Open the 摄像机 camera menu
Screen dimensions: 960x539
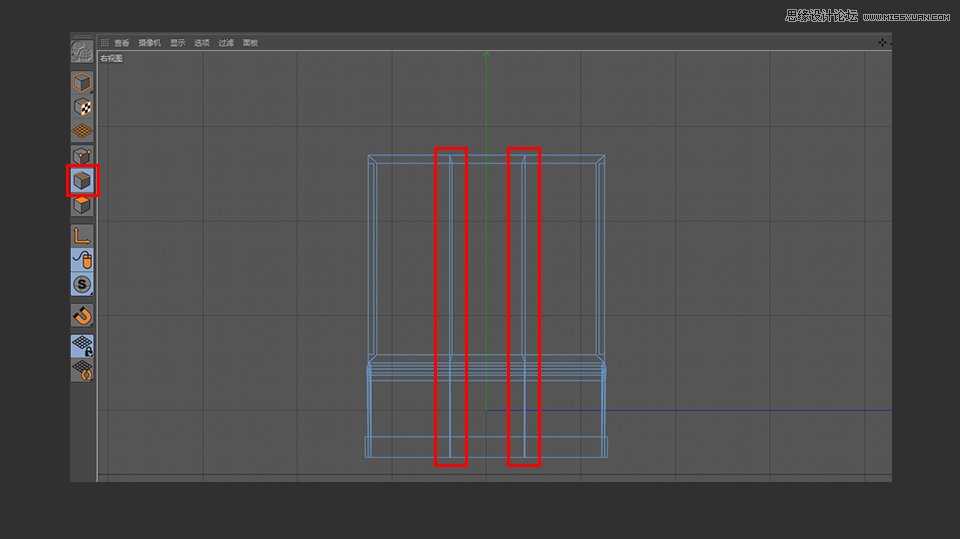point(149,43)
